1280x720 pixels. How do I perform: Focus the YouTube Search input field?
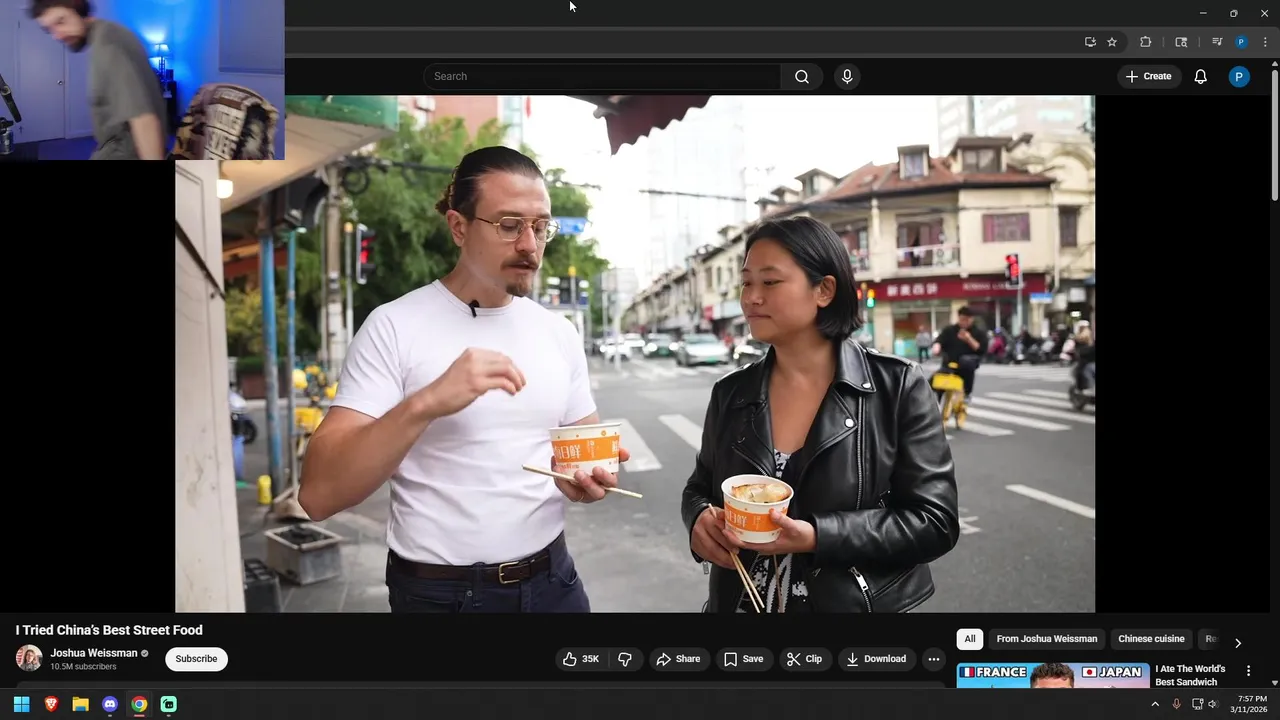(x=603, y=77)
